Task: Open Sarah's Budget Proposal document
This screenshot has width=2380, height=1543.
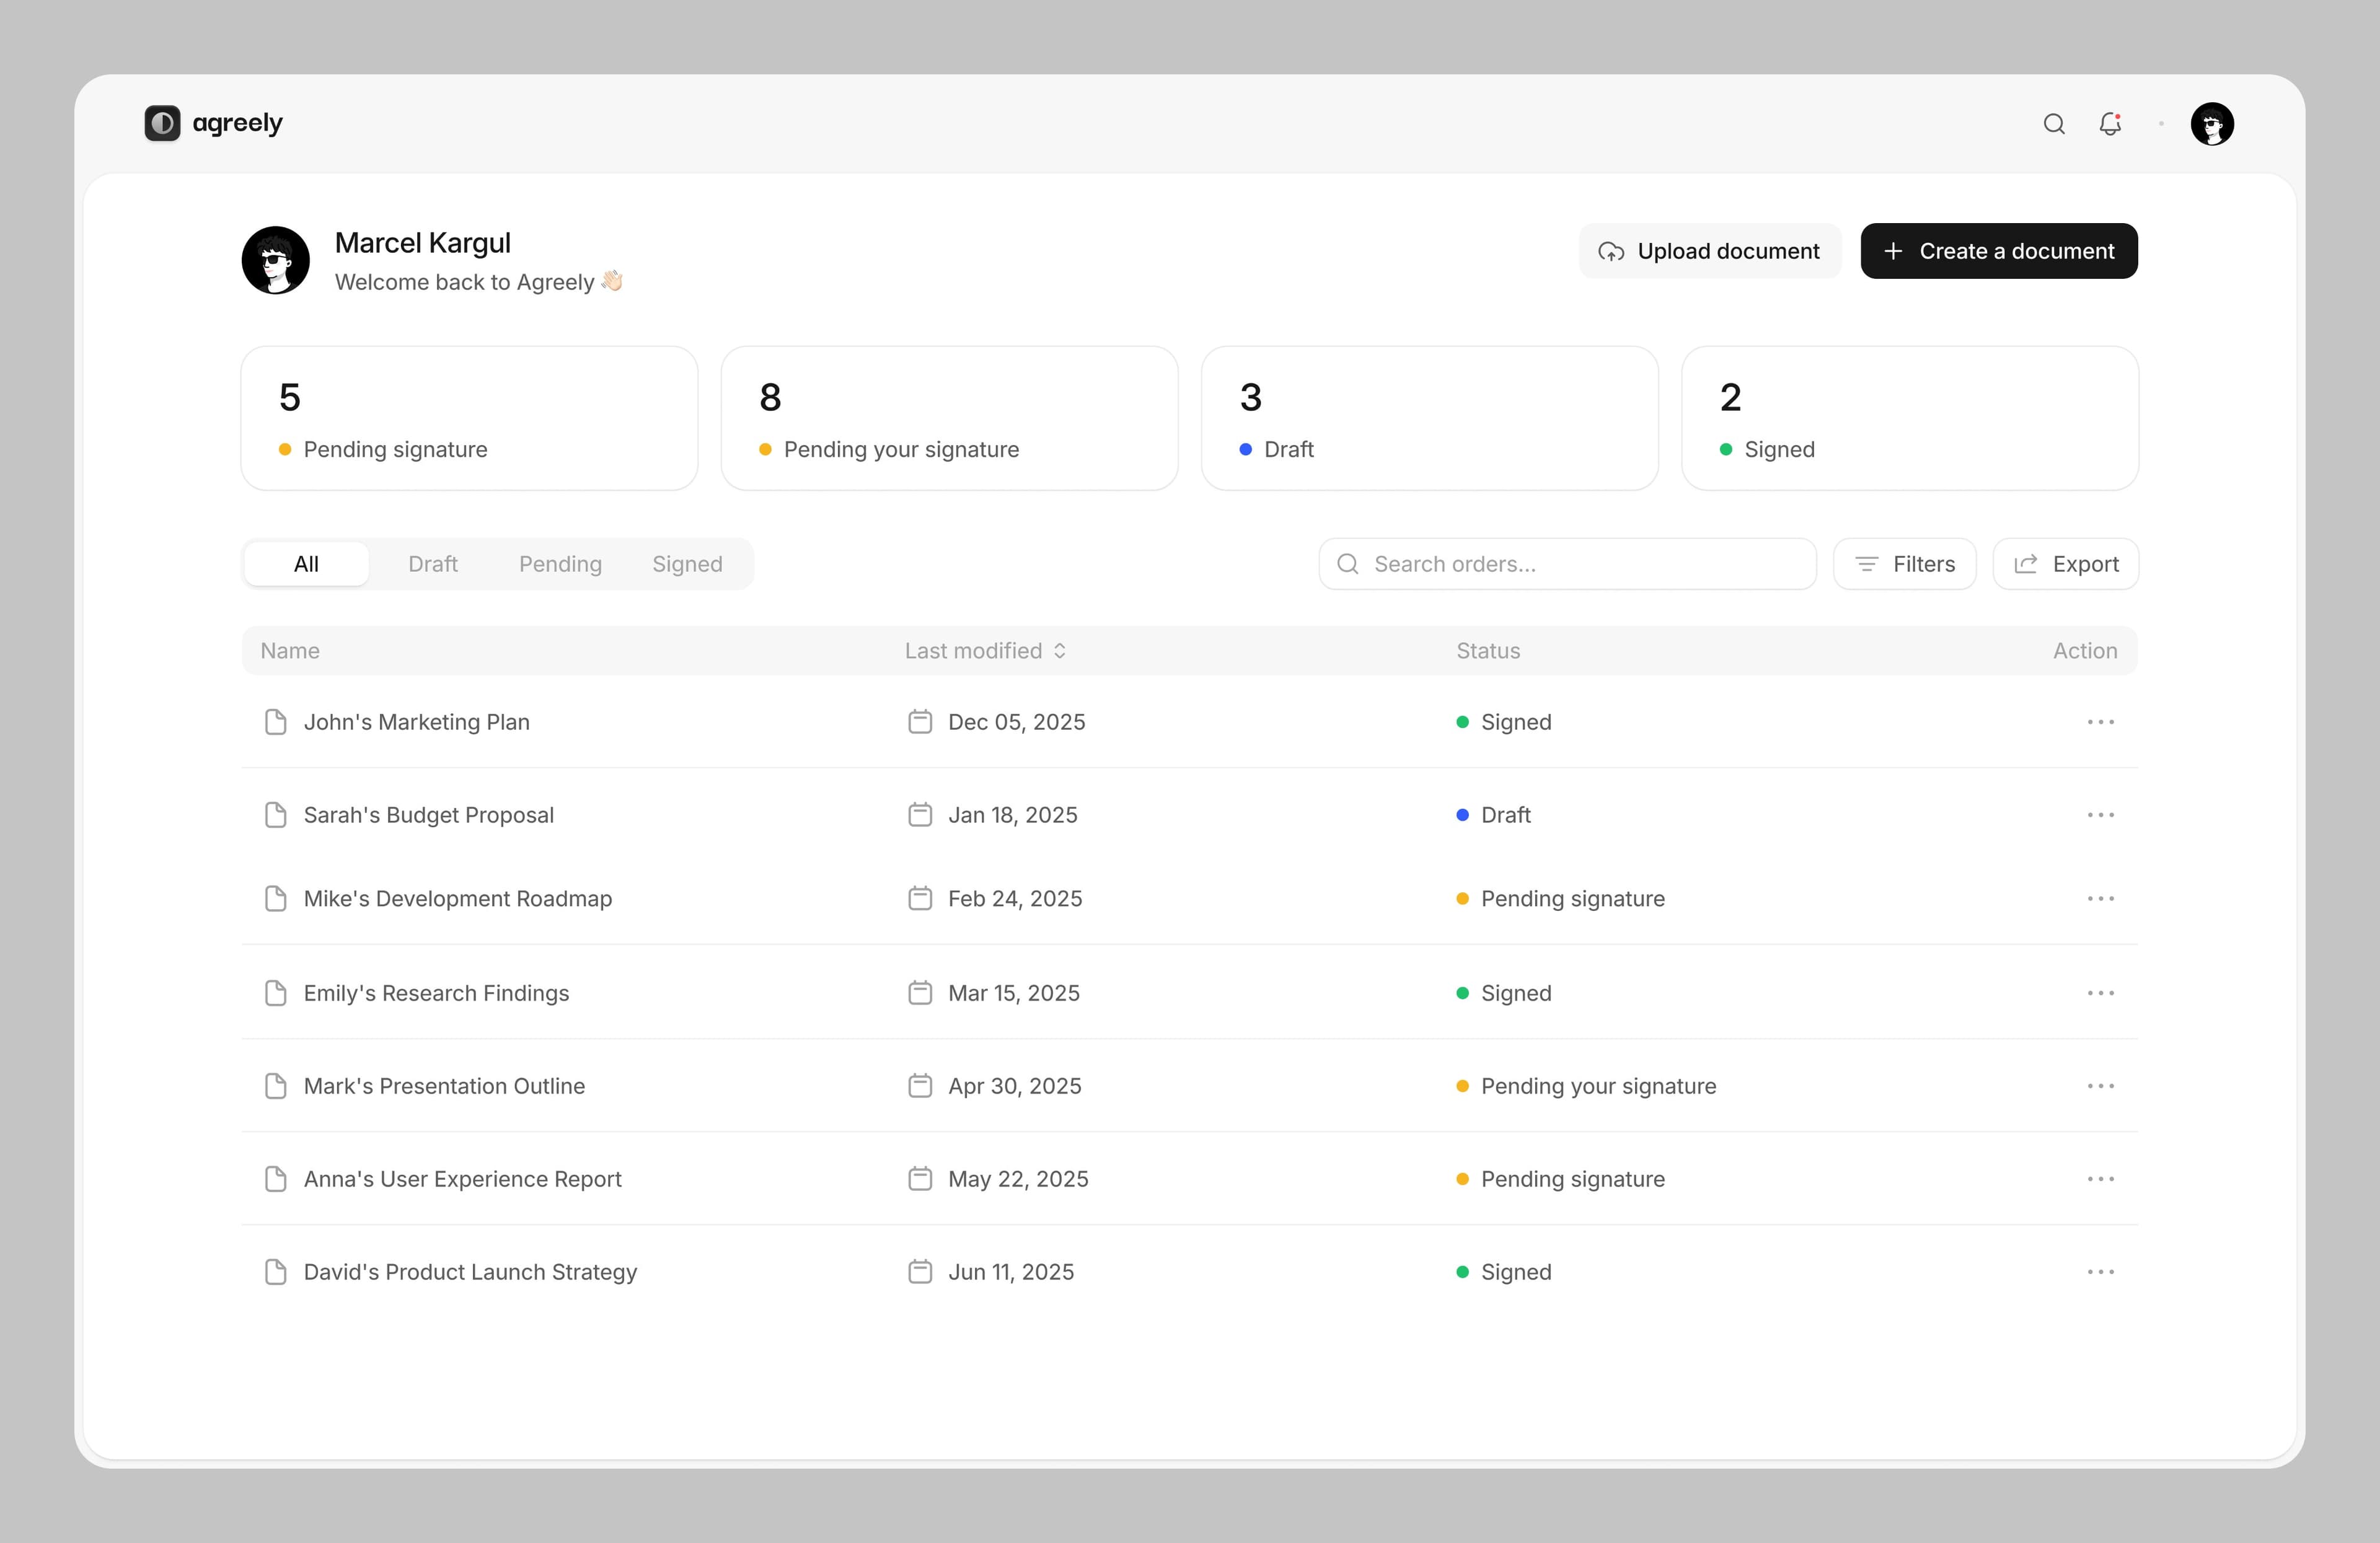Action: point(429,815)
